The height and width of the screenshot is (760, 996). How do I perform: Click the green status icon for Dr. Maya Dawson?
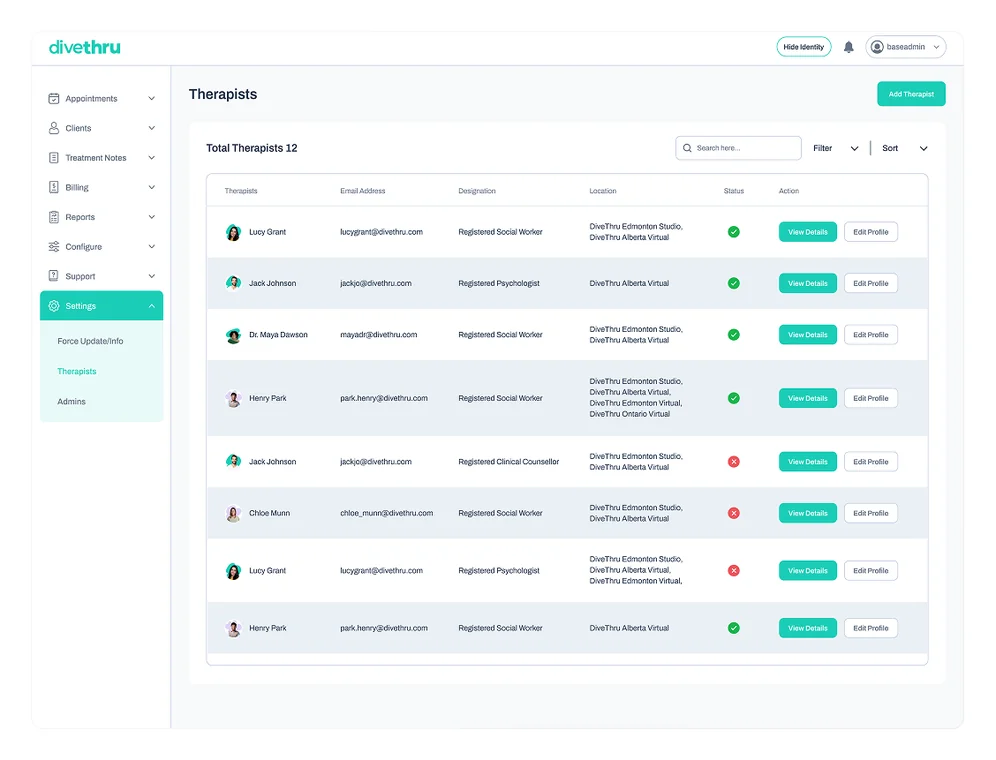click(734, 335)
